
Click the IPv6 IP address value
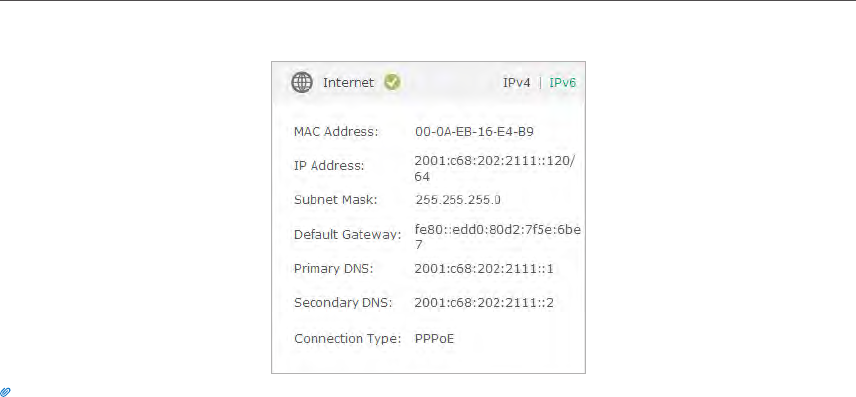pos(495,169)
